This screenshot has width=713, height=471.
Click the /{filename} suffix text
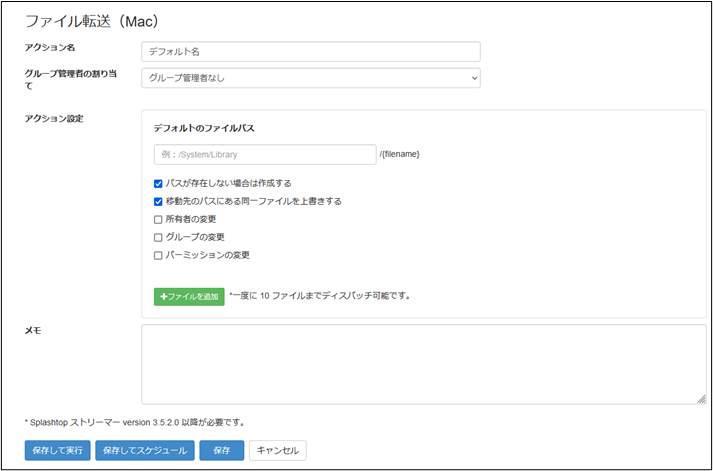click(x=400, y=155)
